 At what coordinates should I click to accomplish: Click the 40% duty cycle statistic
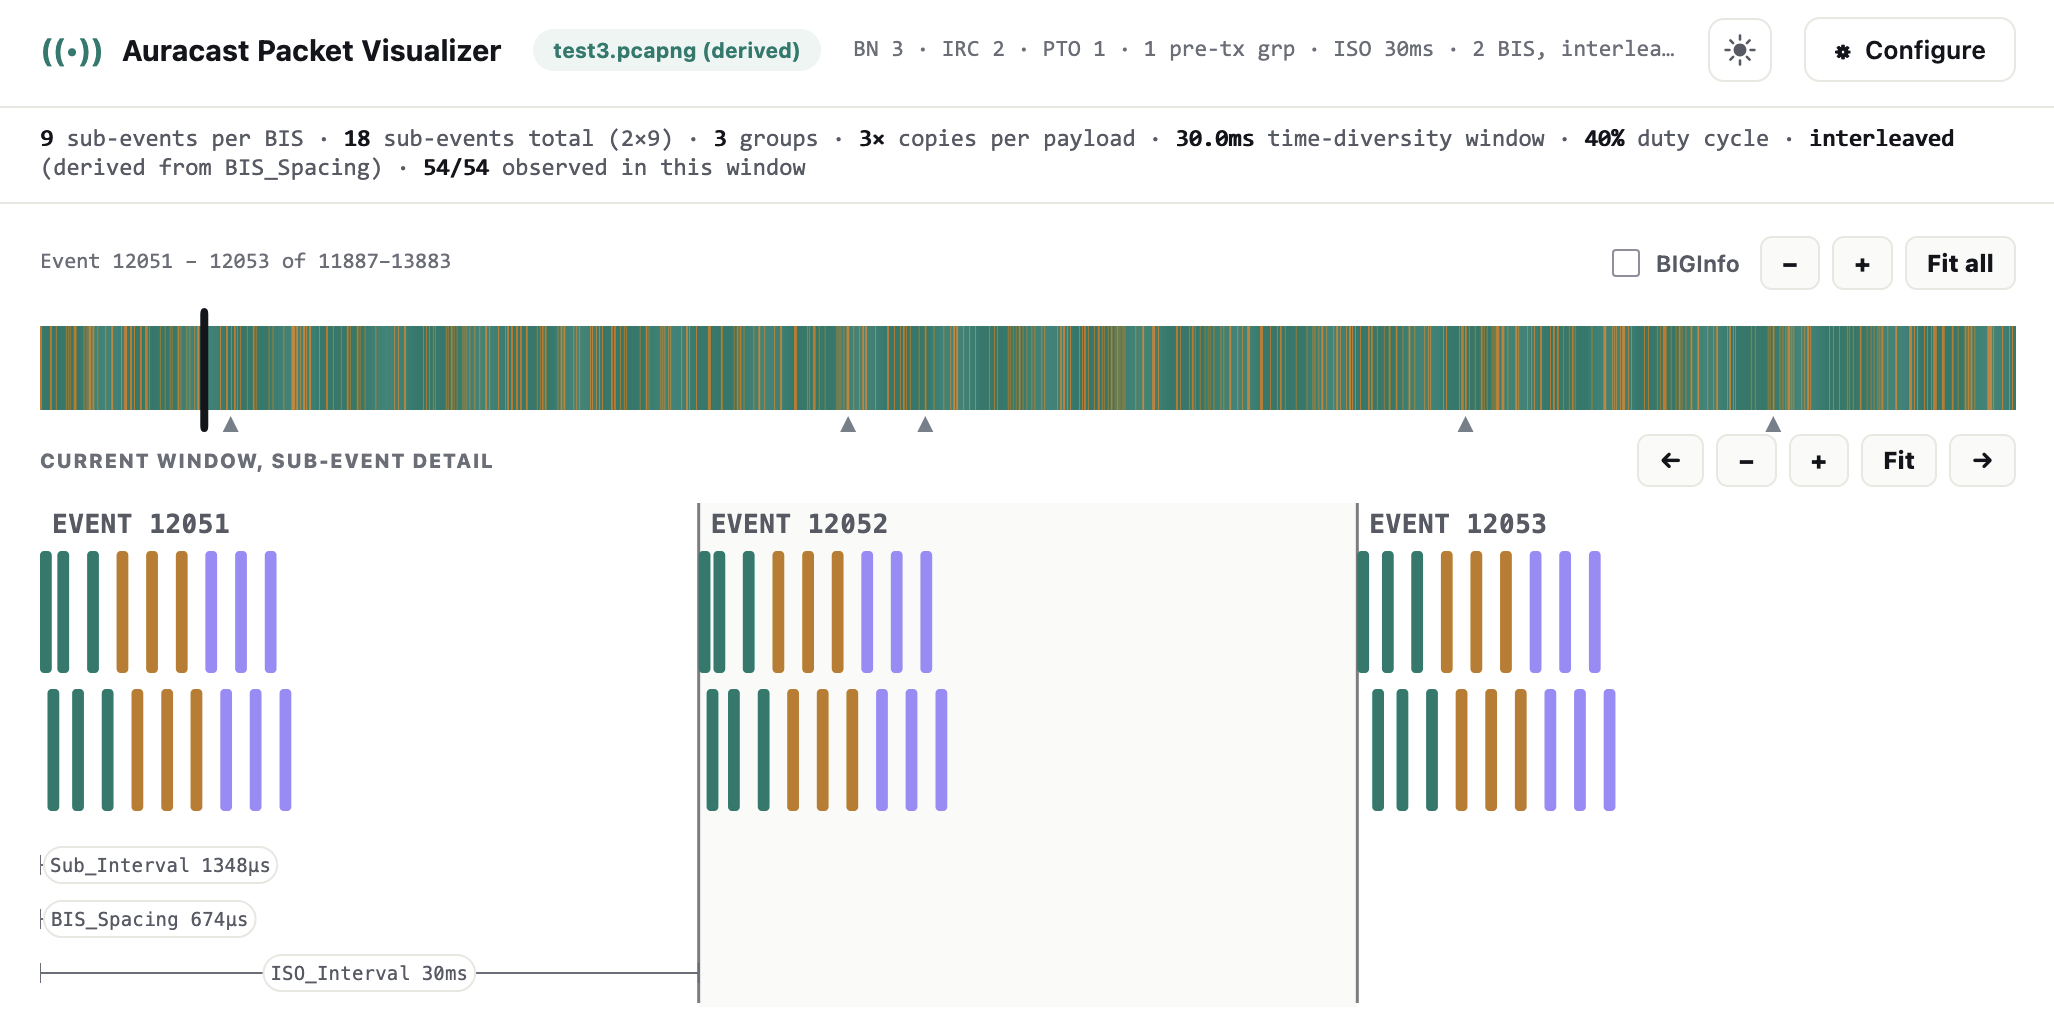(x=1676, y=138)
